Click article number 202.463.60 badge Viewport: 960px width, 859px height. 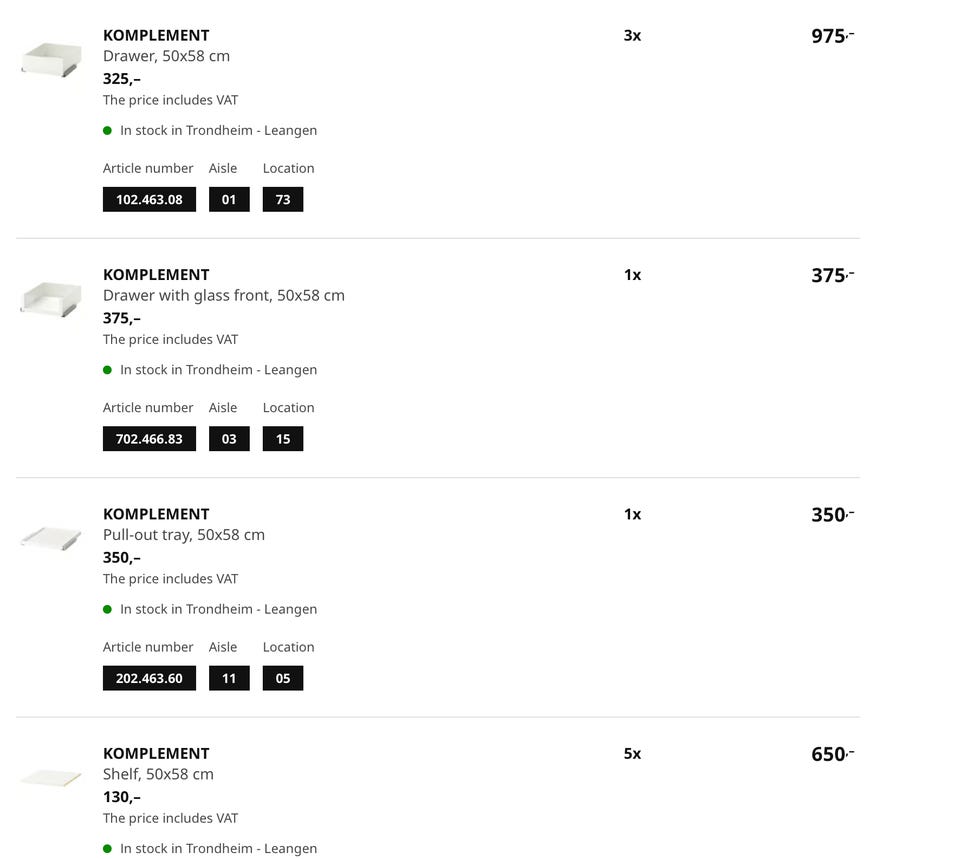(x=149, y=678)
